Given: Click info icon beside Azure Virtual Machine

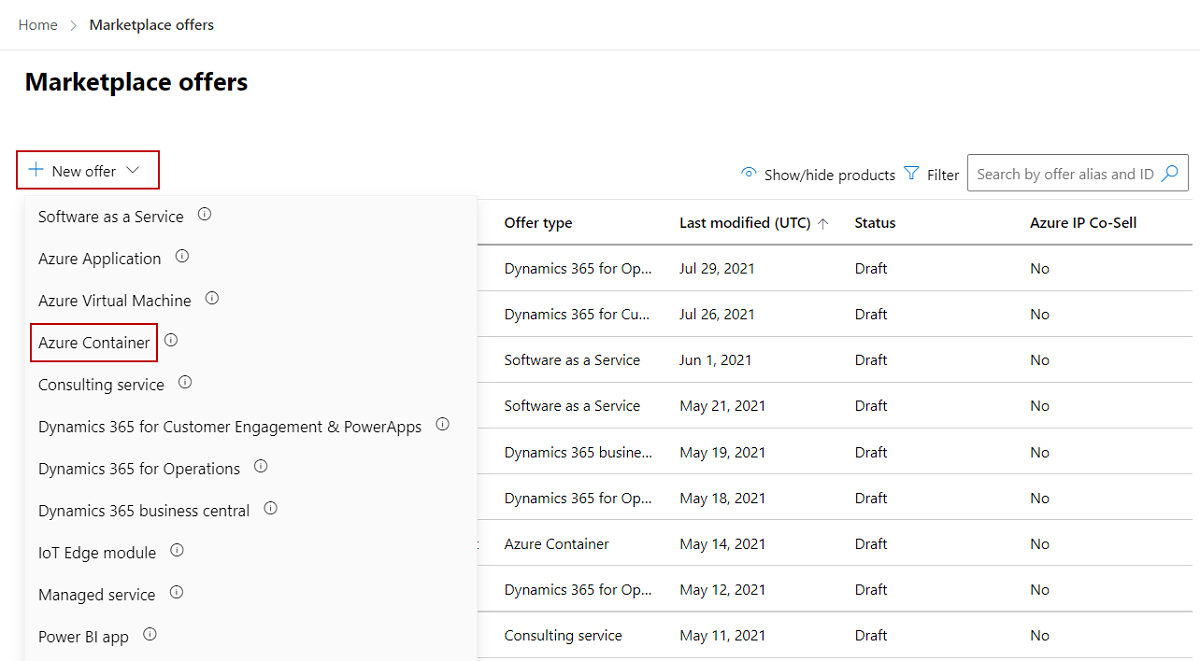Looking at the screenshot, I should coord(212,298).
